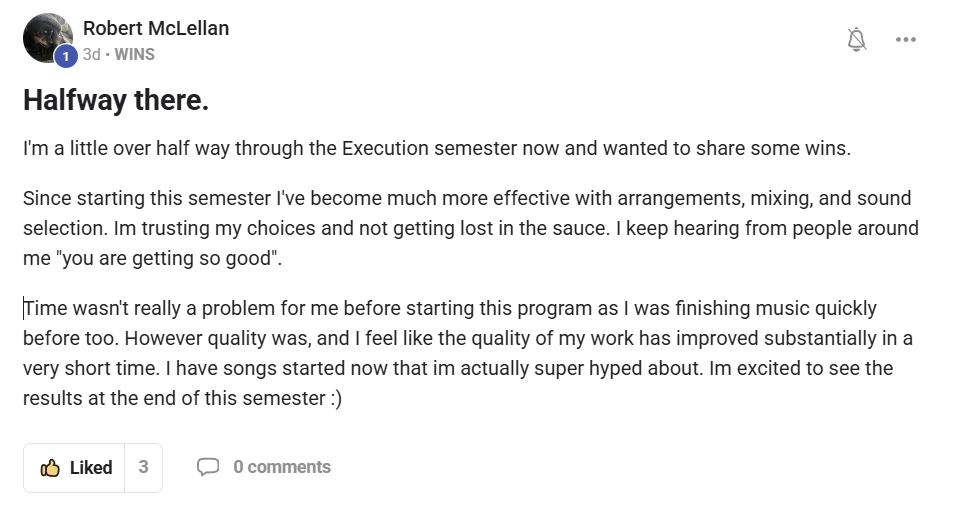
Task: Click the paragraph mentioning the Execution semester
Action: point(436,149)
